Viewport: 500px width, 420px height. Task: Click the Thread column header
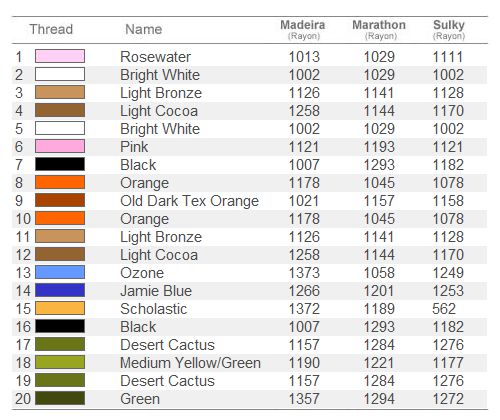tap(51, 29)
